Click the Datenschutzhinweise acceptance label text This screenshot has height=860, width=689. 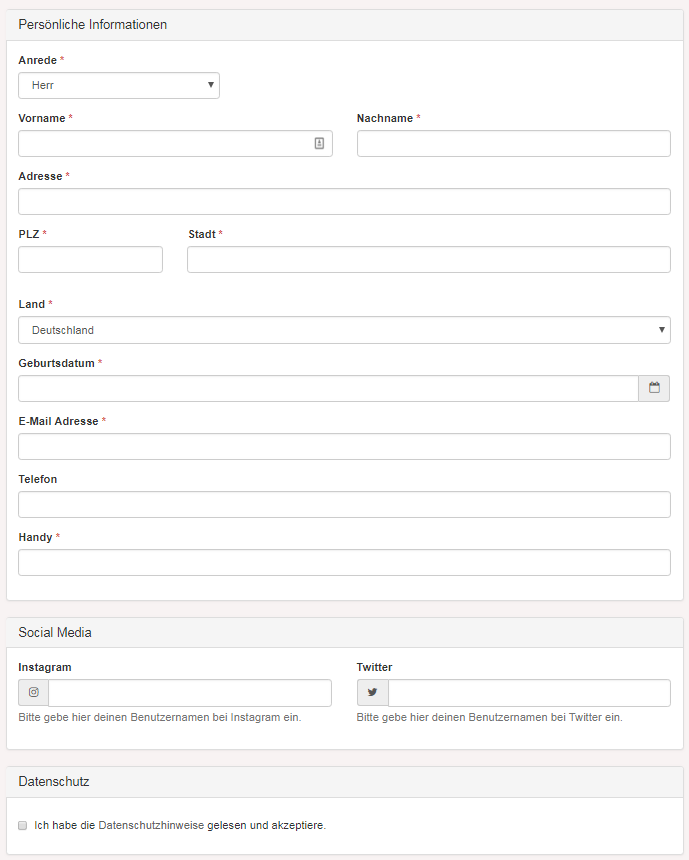pos(180,825)
